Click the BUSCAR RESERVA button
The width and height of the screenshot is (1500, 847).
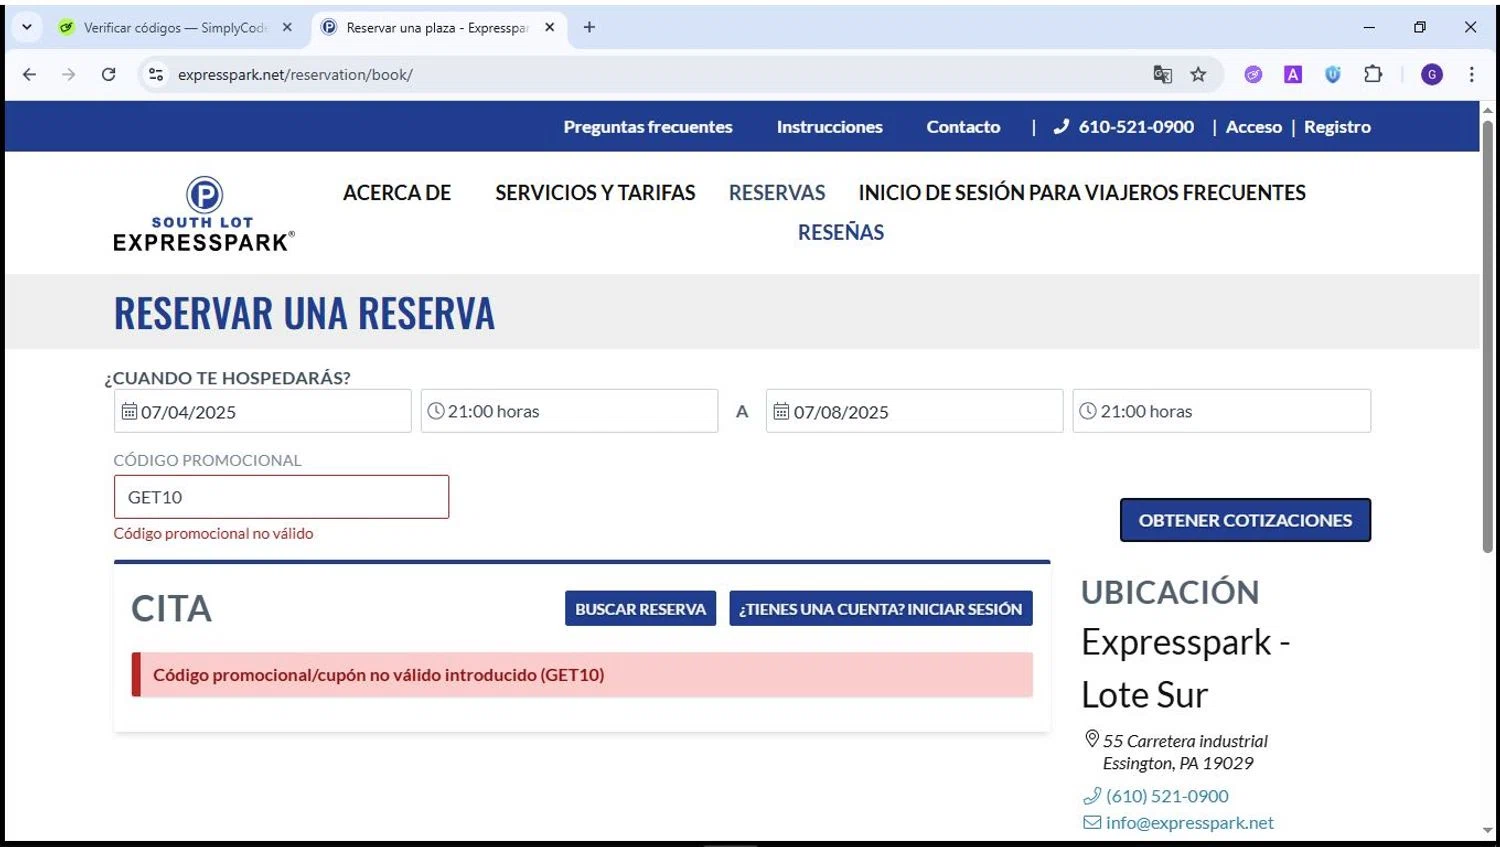tap(640, 609)
